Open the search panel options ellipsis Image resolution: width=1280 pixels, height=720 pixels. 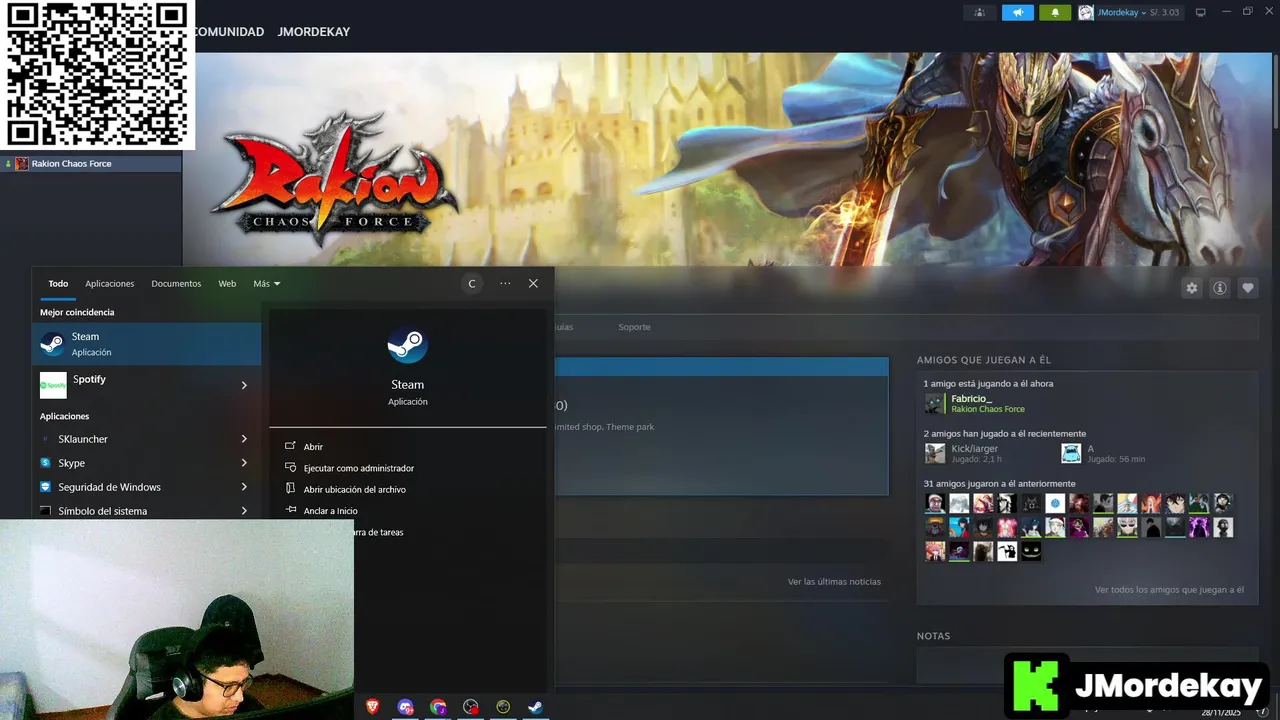tap(505, 284)
